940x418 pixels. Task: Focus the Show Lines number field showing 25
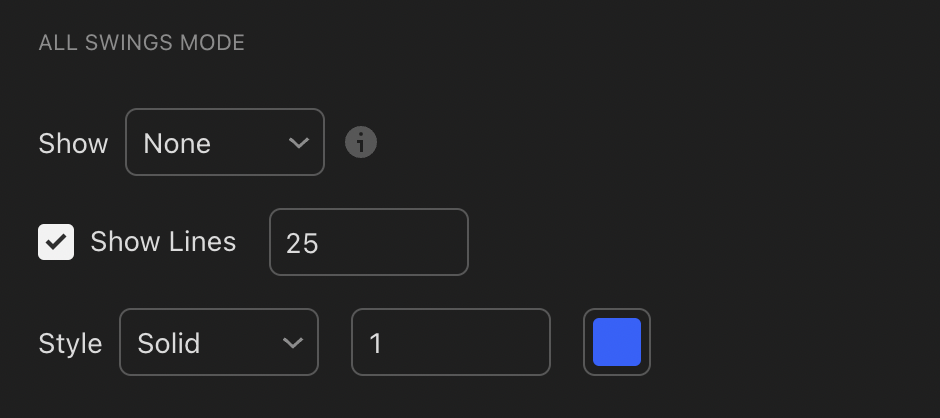click(369, 242)
